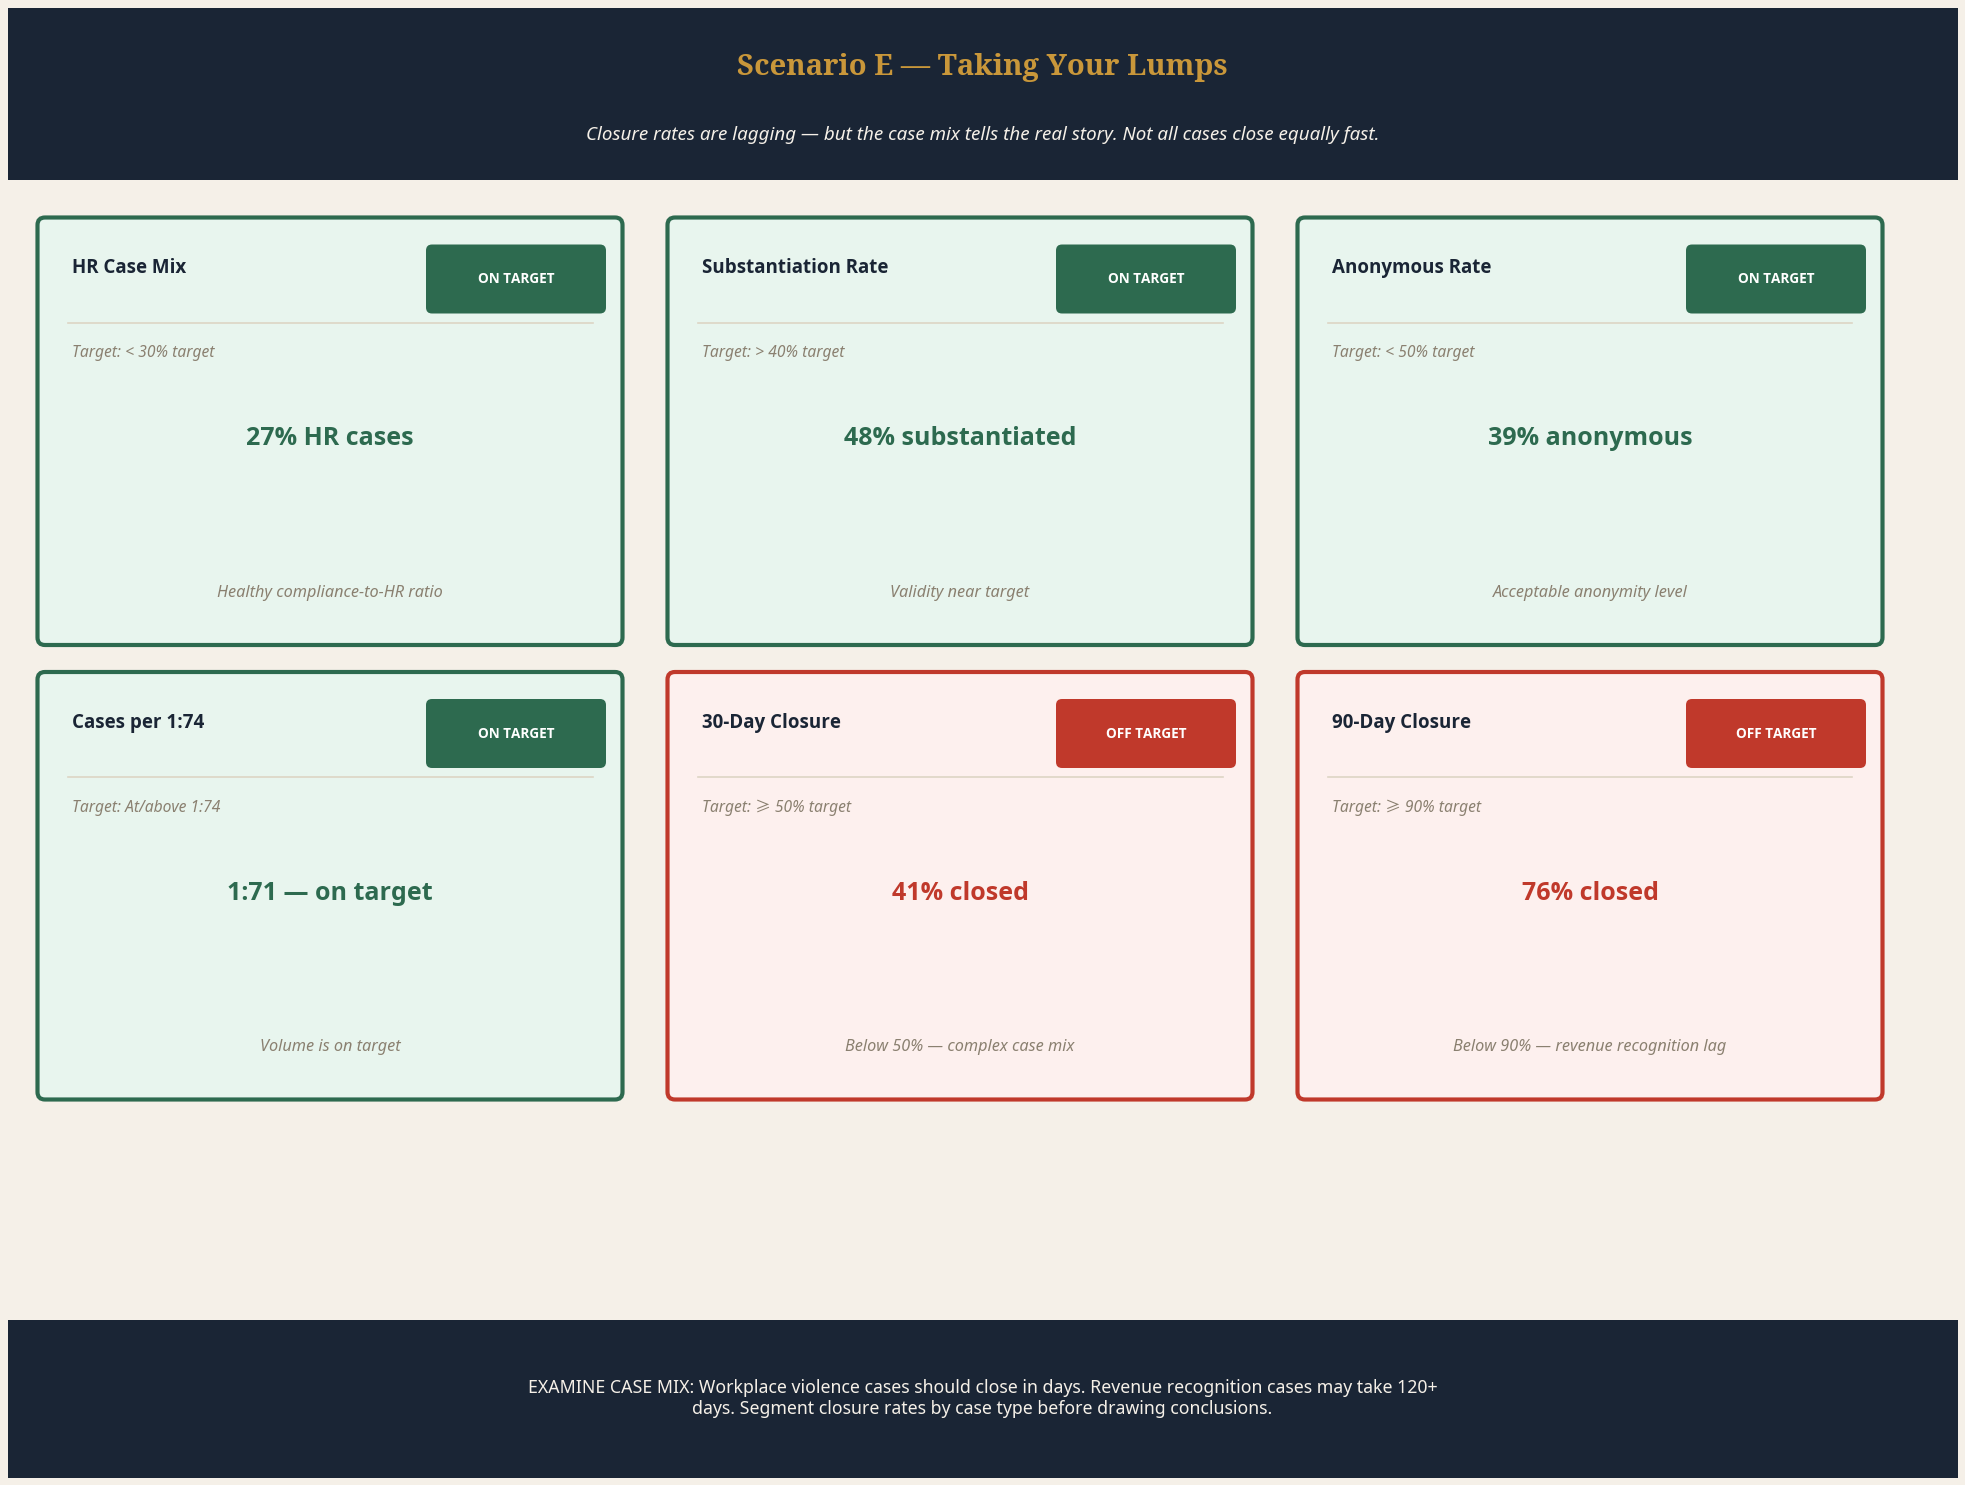This screenshot has width=1965, height=1485.
Task: Select the 'Anonymous Rate' card title
Action: pyautogui.click(x=1411, y=266)
